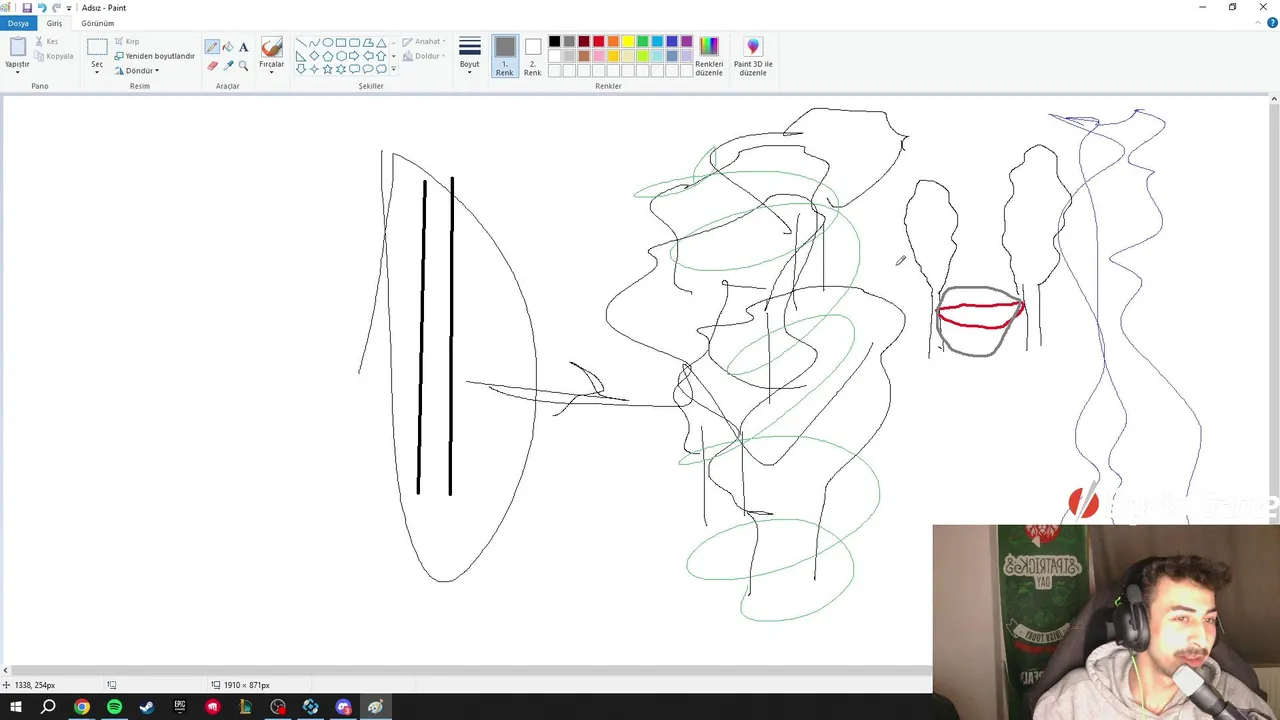
Task: Open Windows Start menu
Action: [16, 707]
